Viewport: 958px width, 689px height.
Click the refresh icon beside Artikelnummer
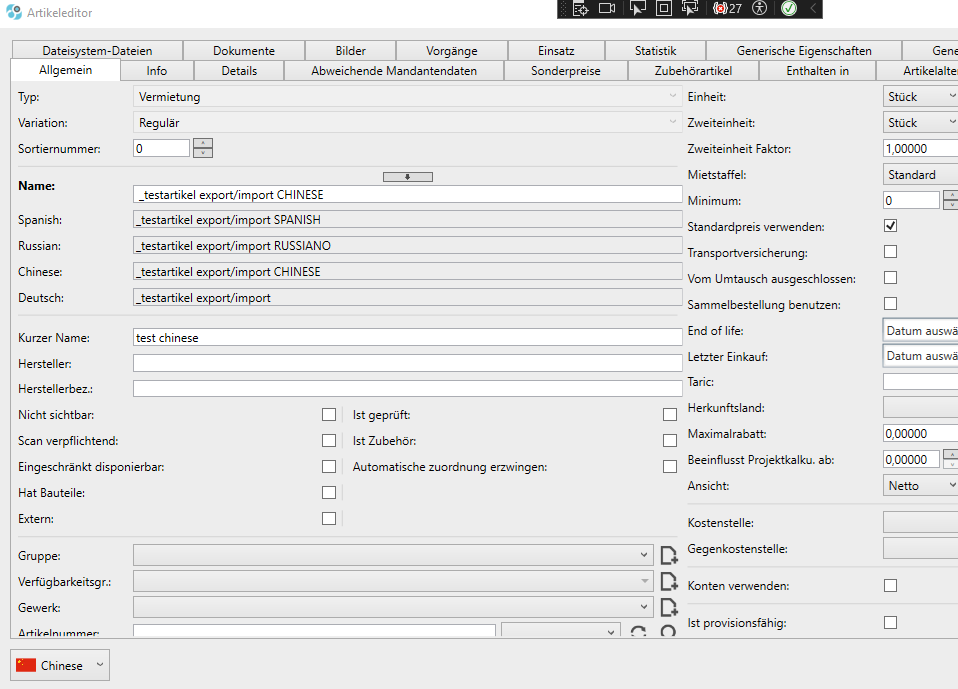point(638,632)
